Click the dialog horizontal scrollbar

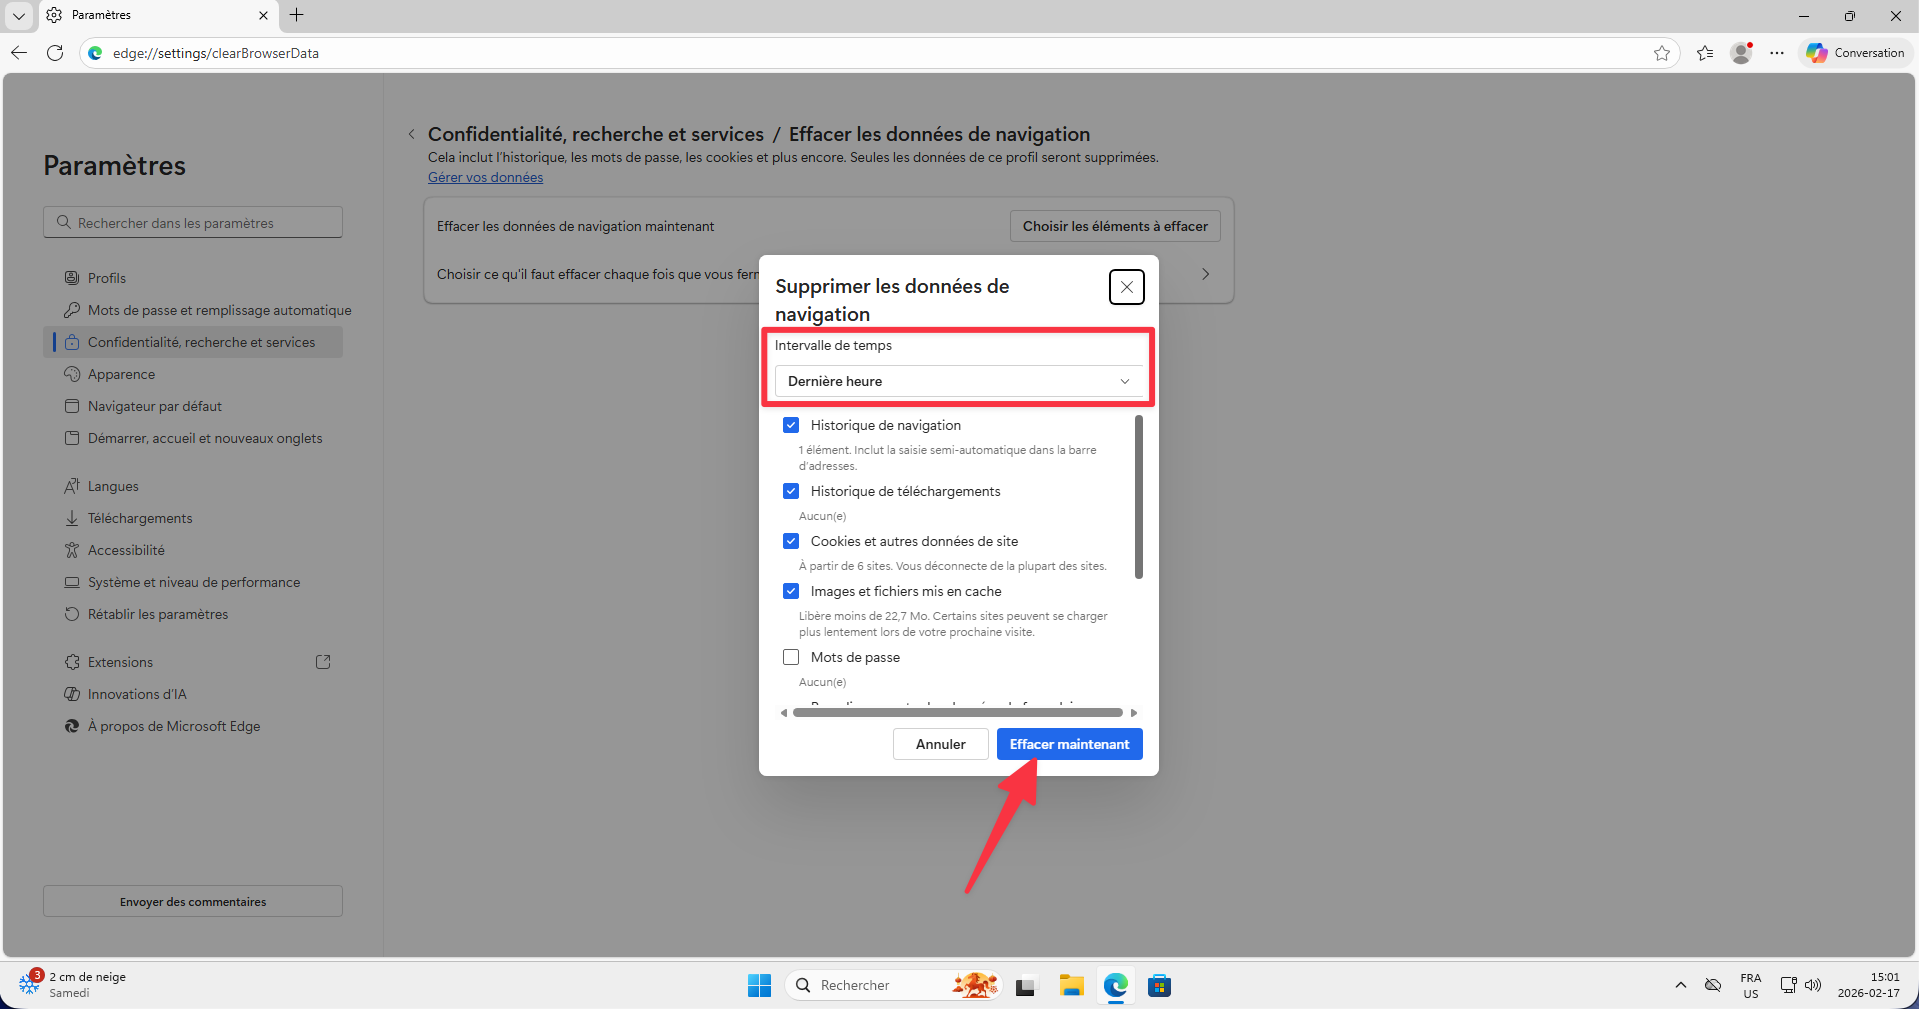pos(958,713)
